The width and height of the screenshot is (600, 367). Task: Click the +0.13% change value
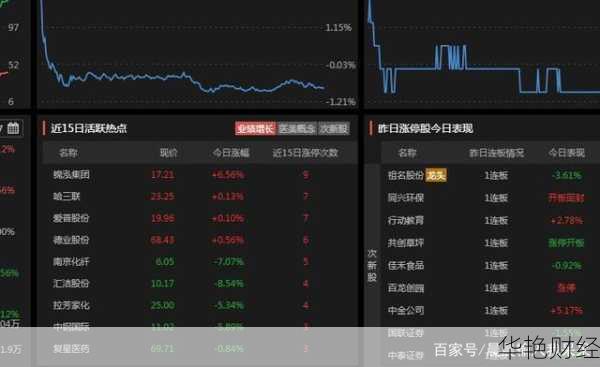228,196
